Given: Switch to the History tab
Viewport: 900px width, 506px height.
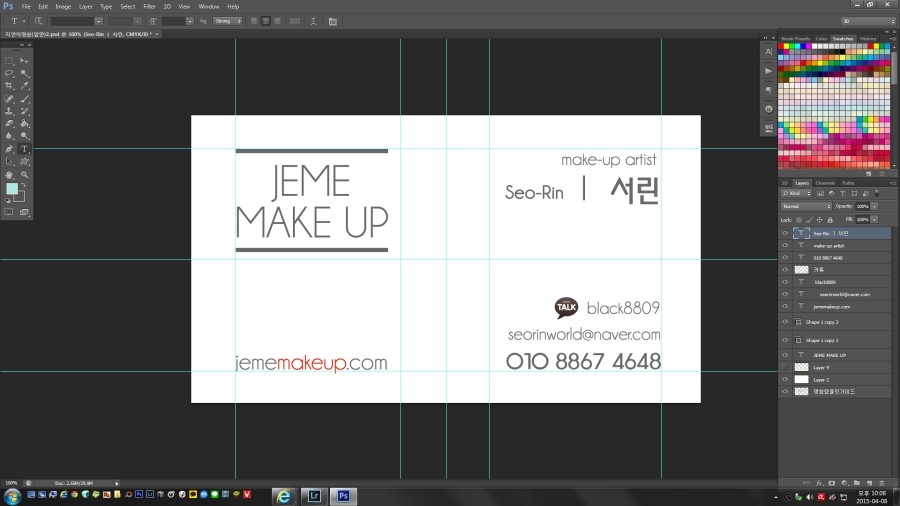Looking at the screenshot, I should click(x=868, y=38).
